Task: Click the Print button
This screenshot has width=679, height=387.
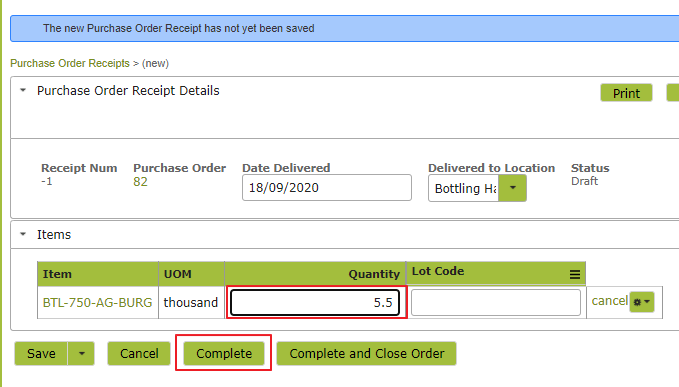Action: coord(626,93)
